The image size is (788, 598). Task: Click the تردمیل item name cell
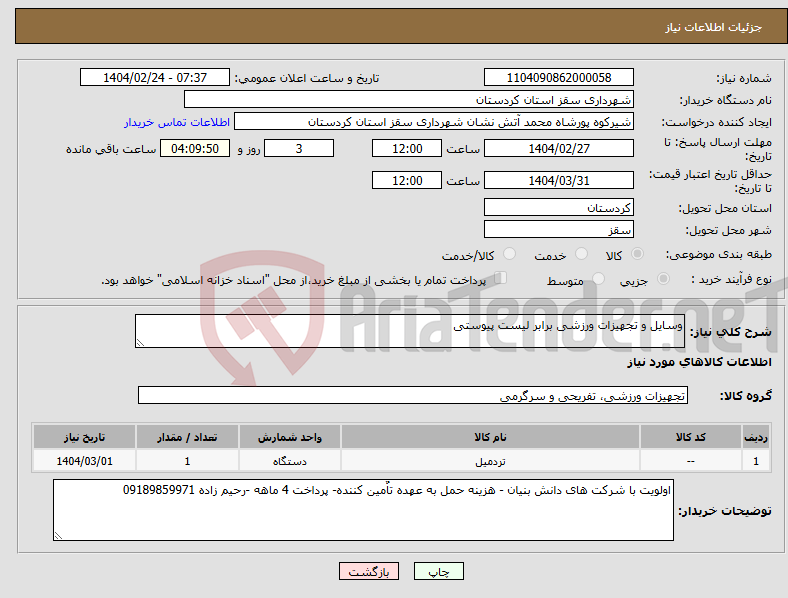click(490, 461)
